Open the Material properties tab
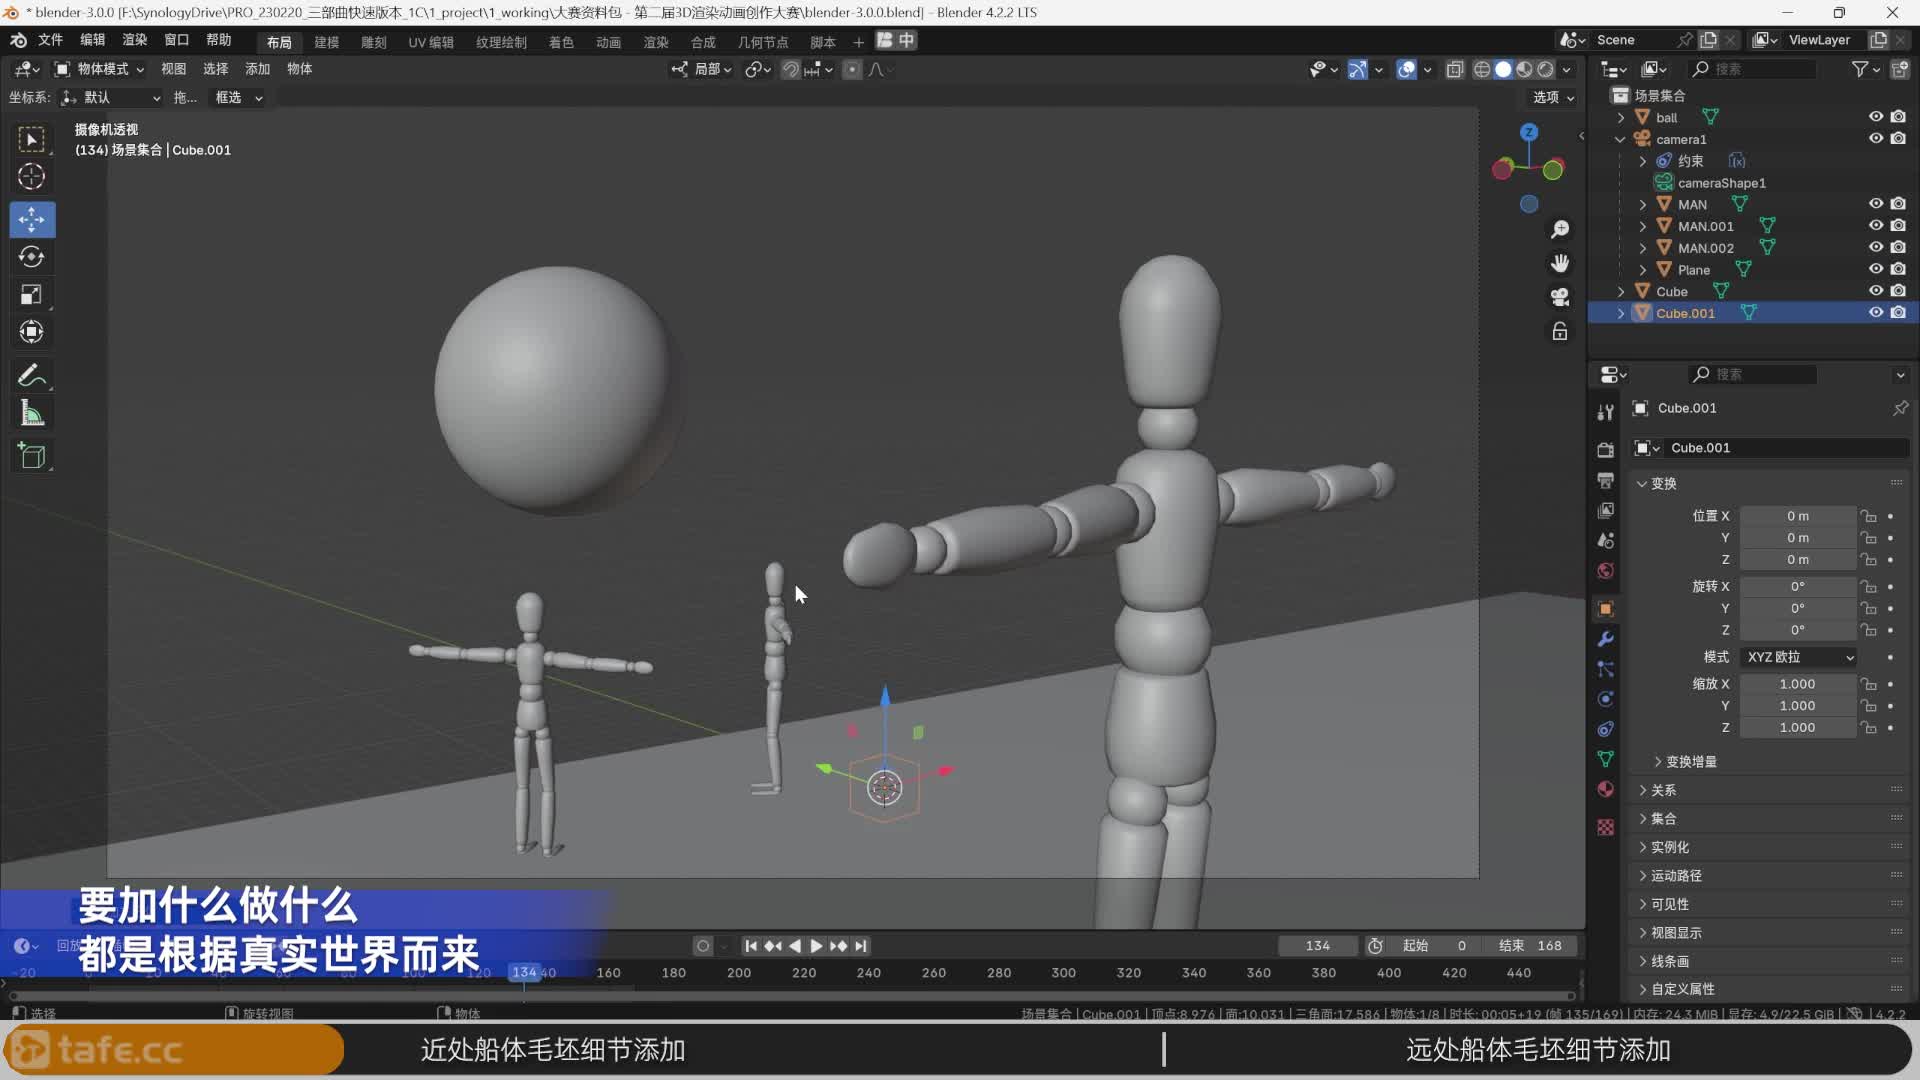1920x1080 pixels. coord(1606,789)
